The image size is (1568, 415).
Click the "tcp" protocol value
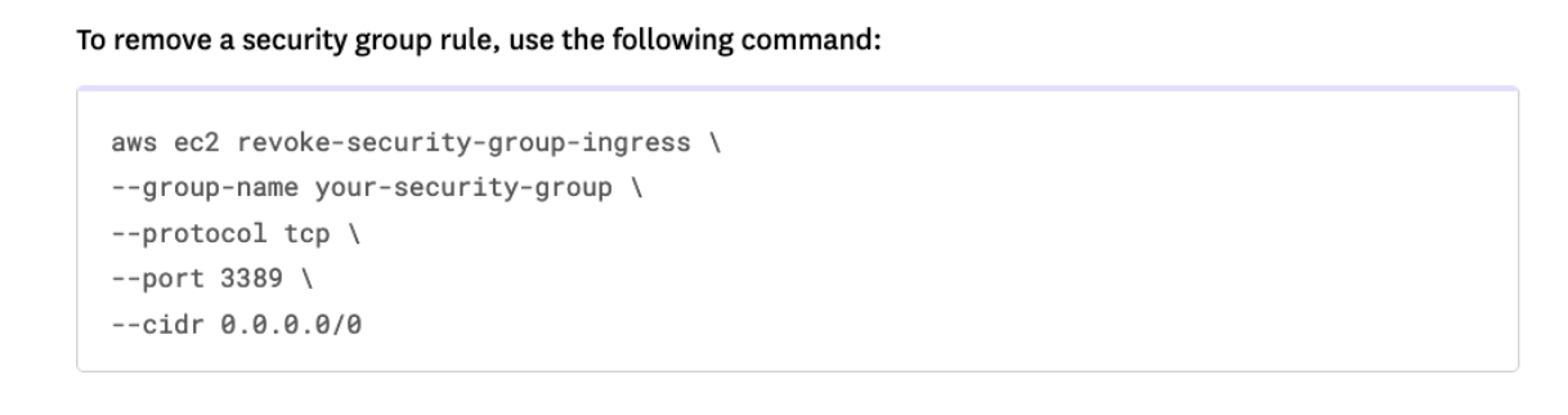tap(306, 233)
